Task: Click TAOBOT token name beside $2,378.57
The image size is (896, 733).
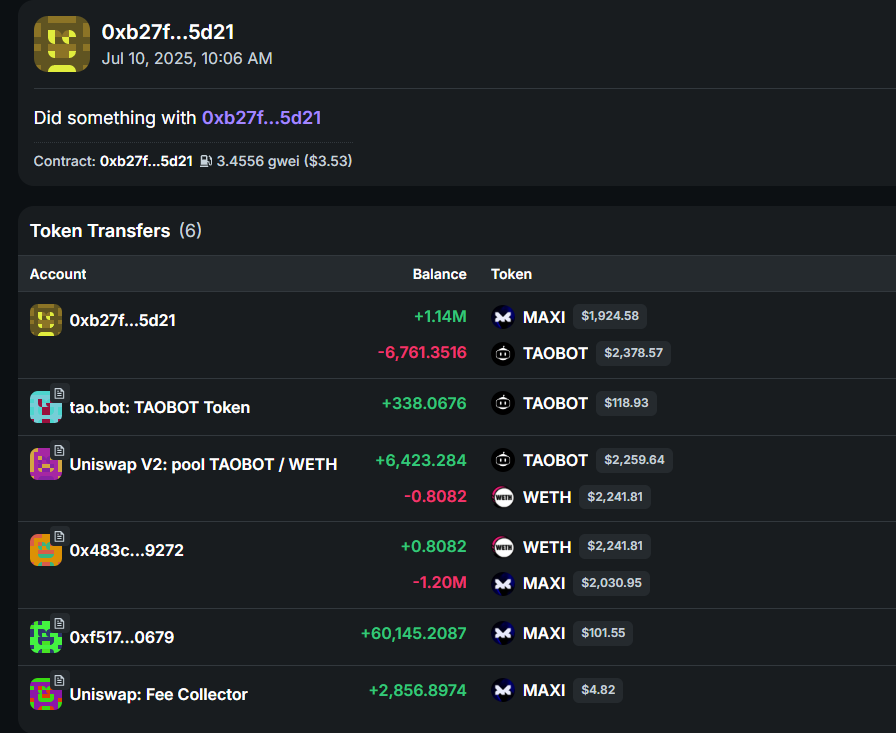Action: pyautogui.click(x=555, y=354)
